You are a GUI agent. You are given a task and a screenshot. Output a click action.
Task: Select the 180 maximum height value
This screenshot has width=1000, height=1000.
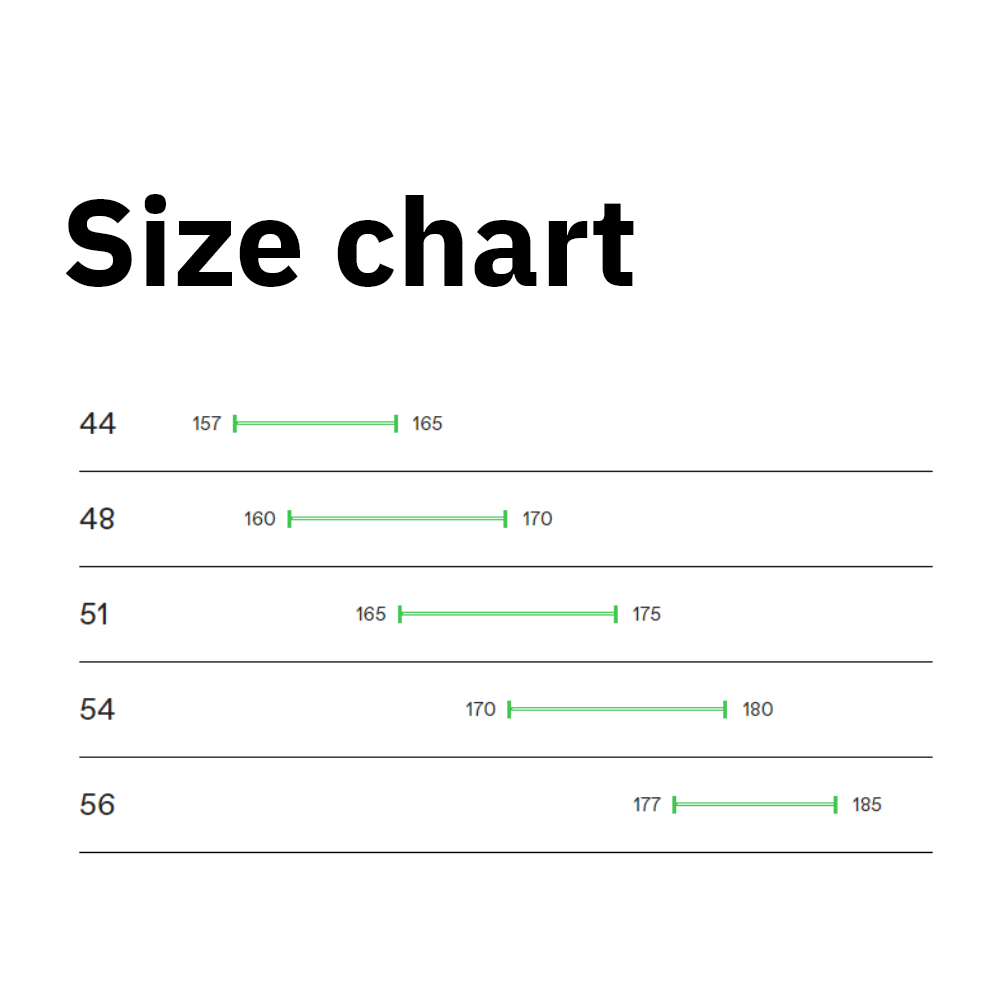(757, 710)
